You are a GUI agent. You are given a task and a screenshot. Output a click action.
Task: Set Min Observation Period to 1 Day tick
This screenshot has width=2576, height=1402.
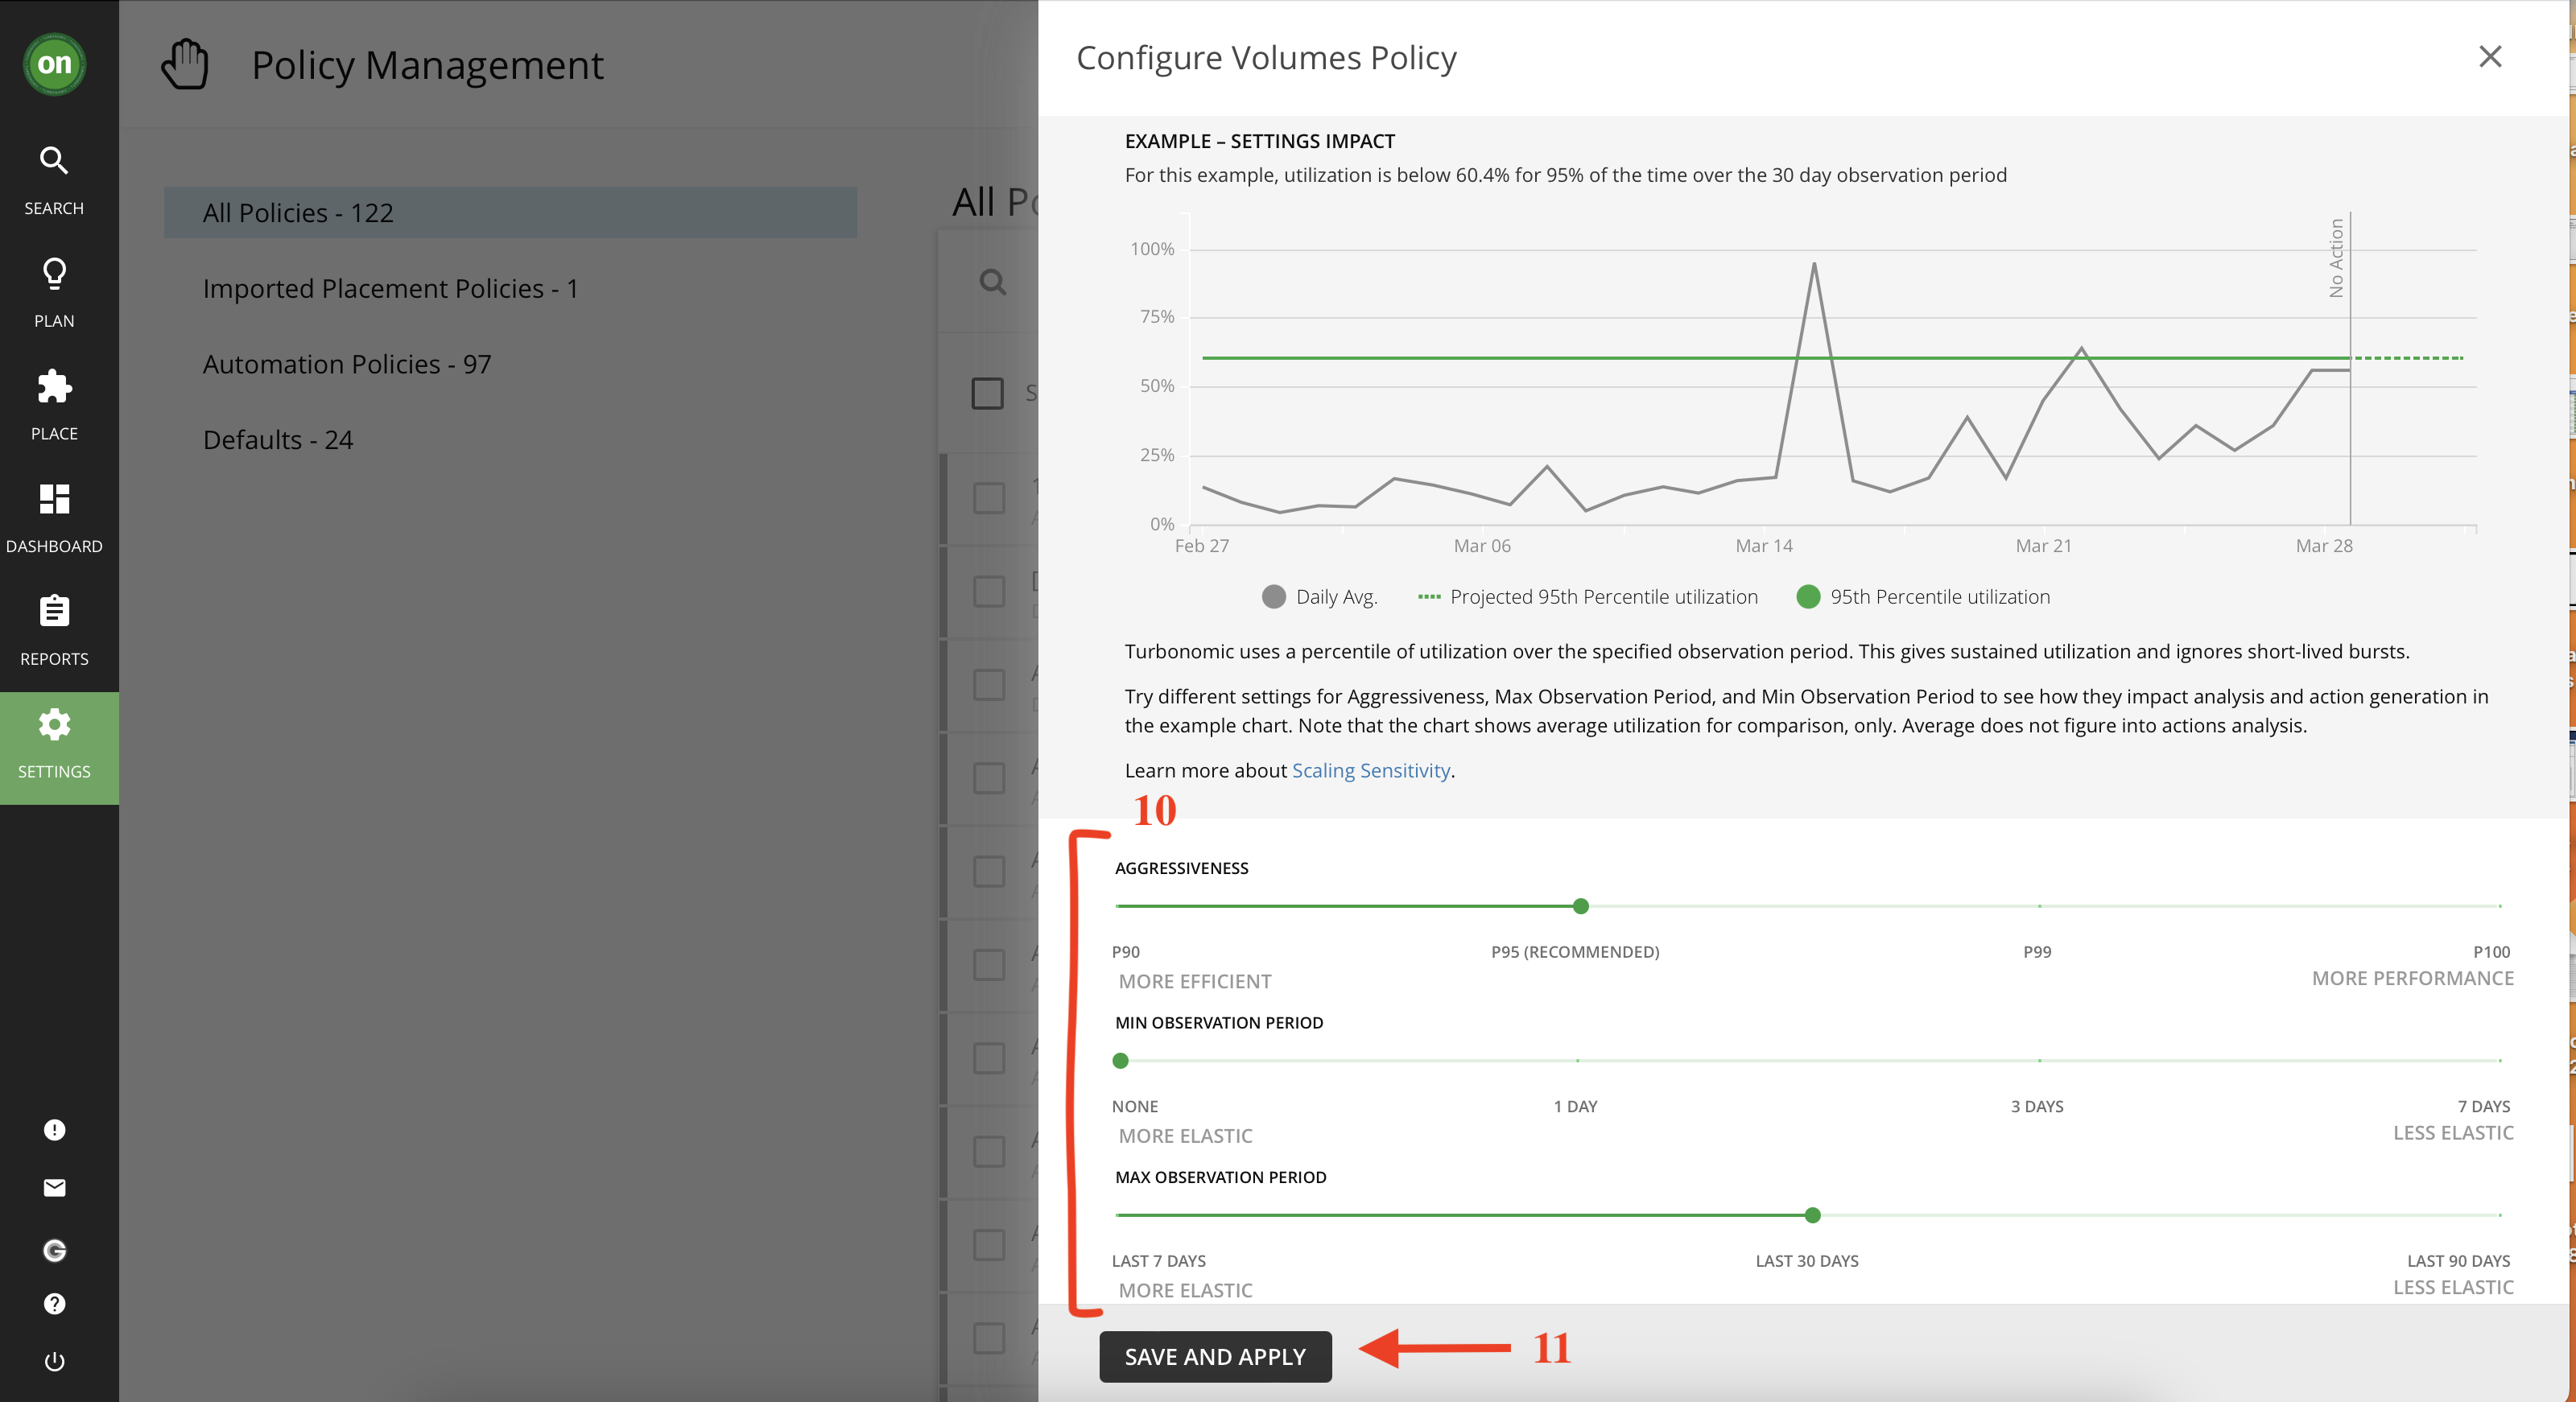1577,1061
